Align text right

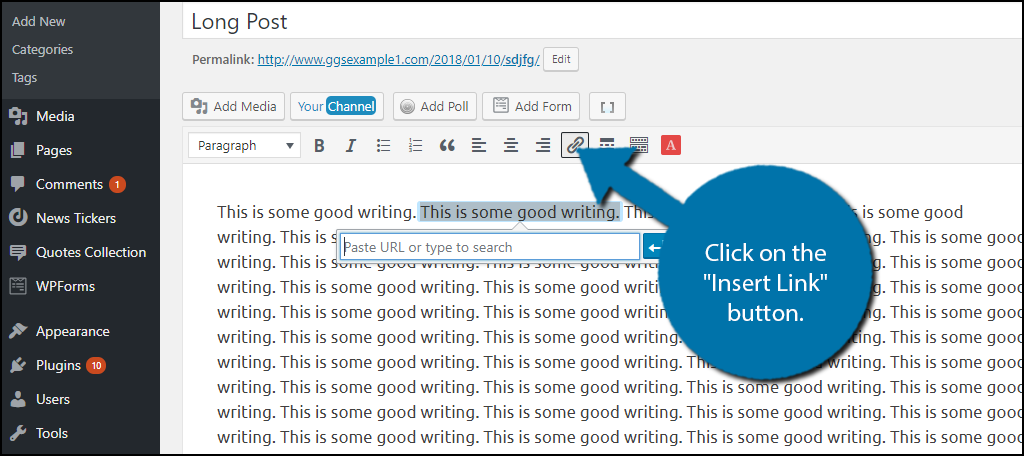click(543, 146)
